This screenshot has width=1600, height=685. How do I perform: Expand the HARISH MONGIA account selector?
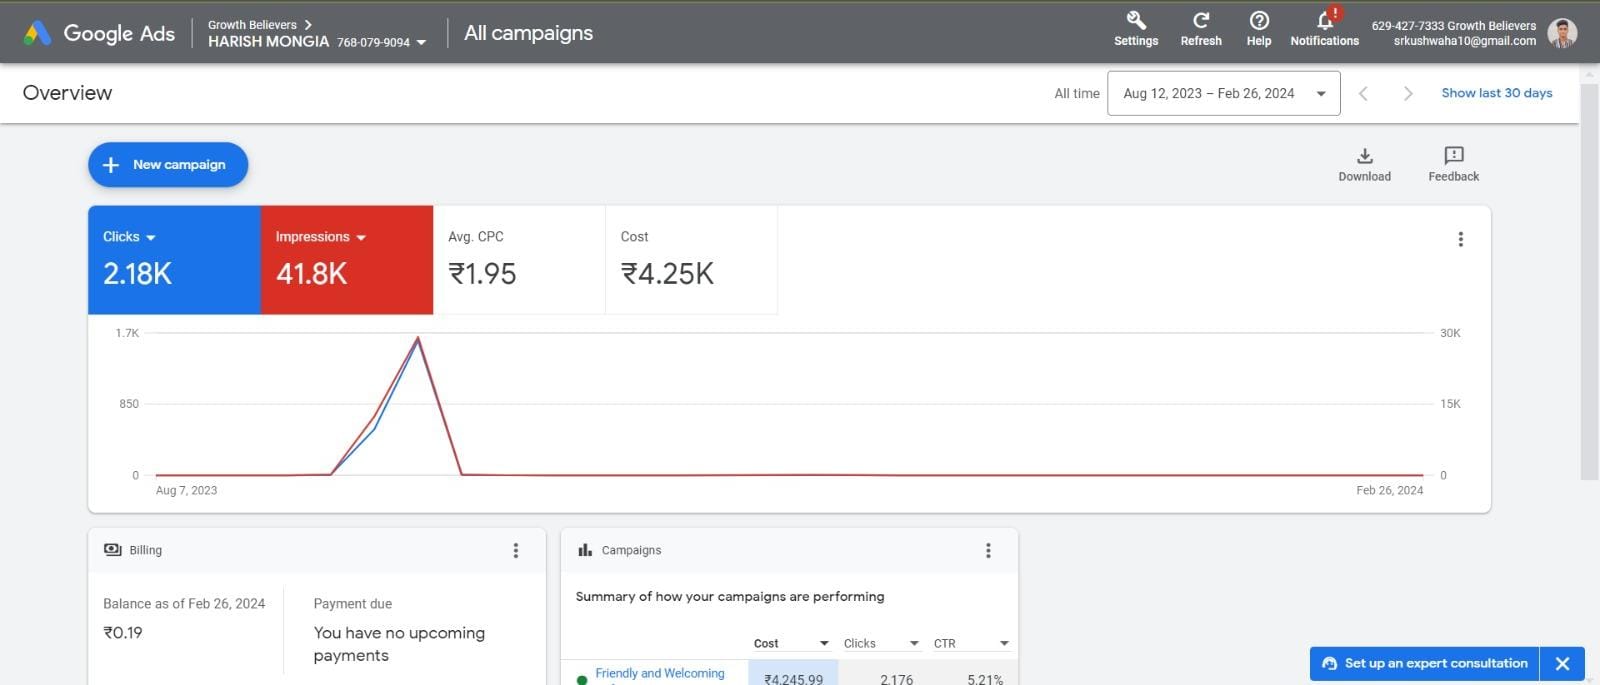[x=421, y=42]
